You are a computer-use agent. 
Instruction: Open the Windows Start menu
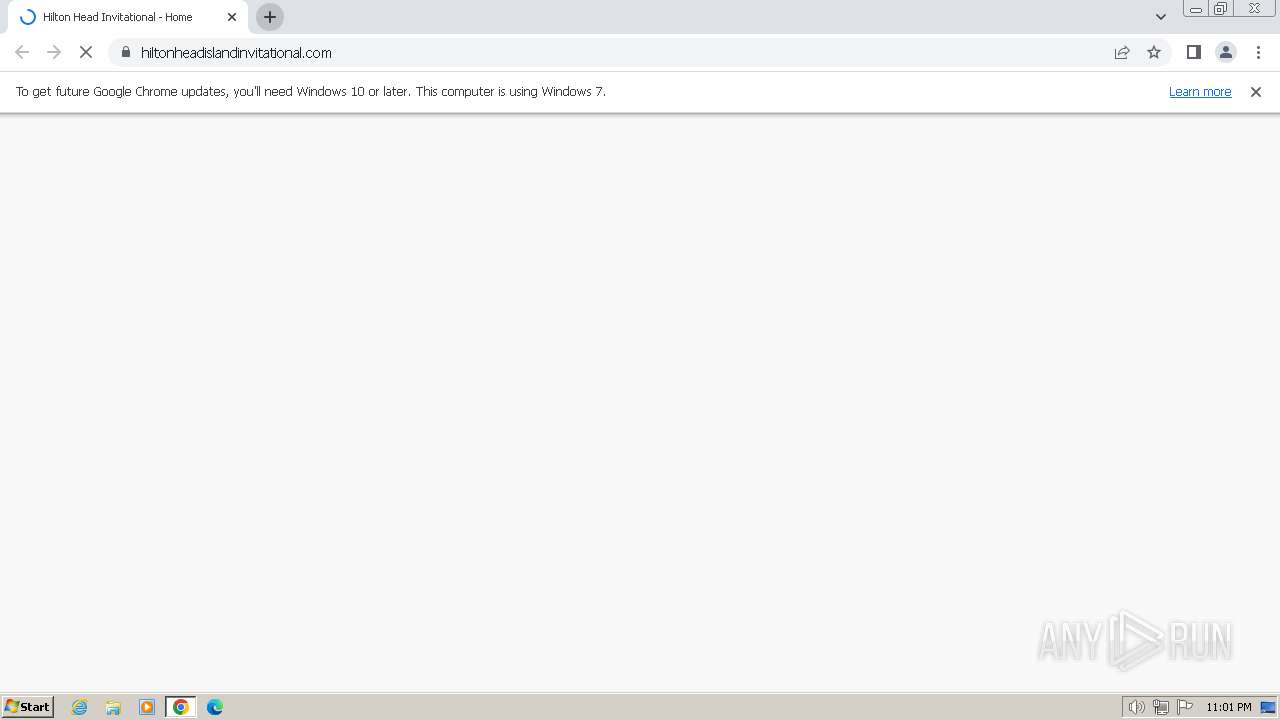pyautogui.click(x=28, y=707)
